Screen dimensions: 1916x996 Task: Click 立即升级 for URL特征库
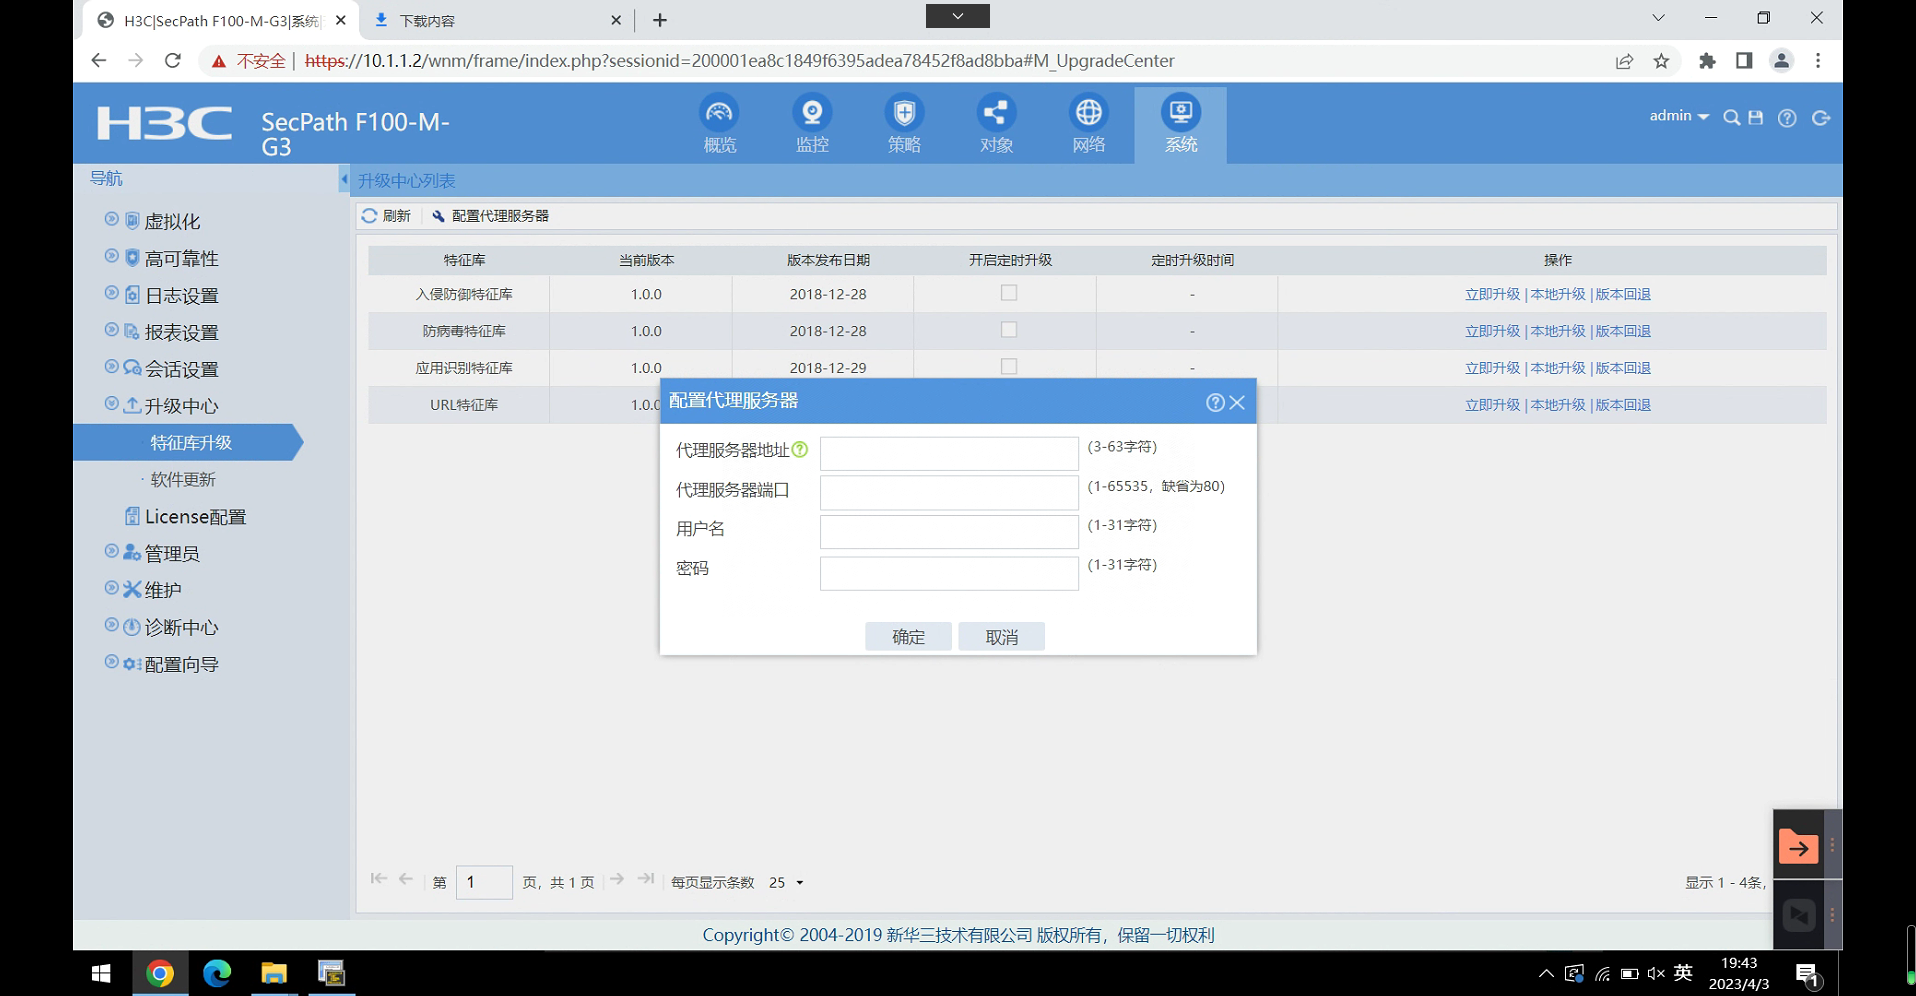pyautogui.click(x=1492, y=405)
